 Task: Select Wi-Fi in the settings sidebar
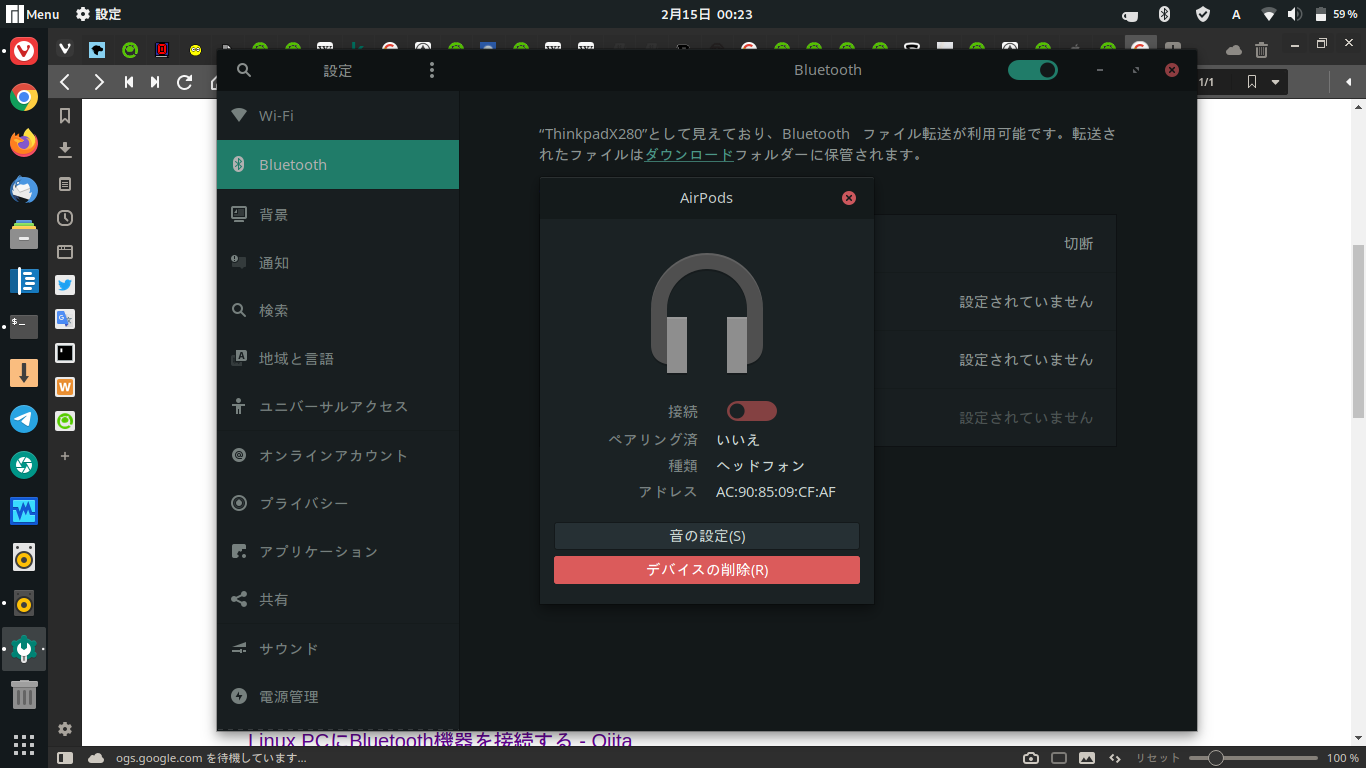[338, 116]
